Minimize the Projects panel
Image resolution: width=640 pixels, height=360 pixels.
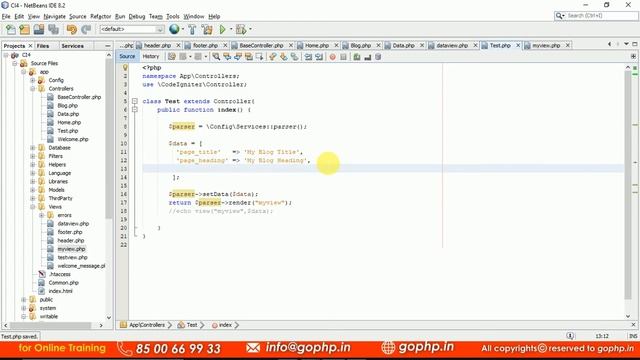[107, 46]
